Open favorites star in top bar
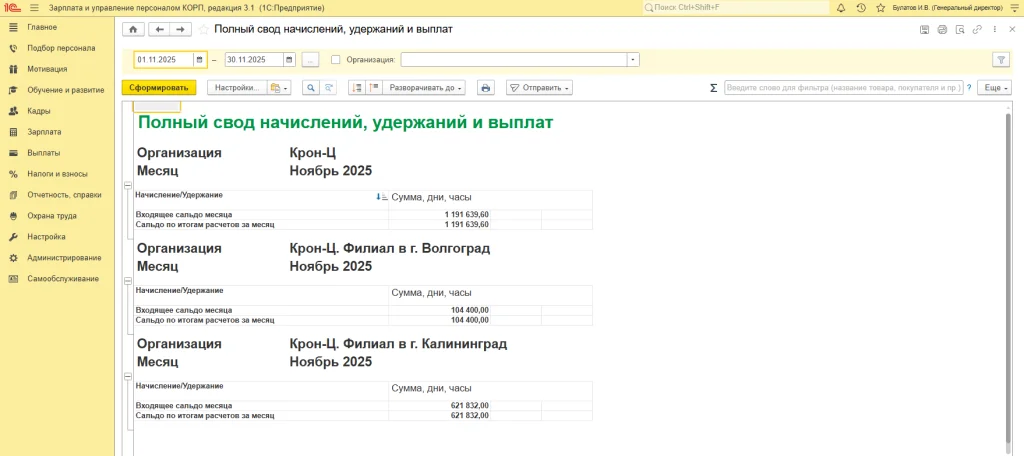 (880, 8)
